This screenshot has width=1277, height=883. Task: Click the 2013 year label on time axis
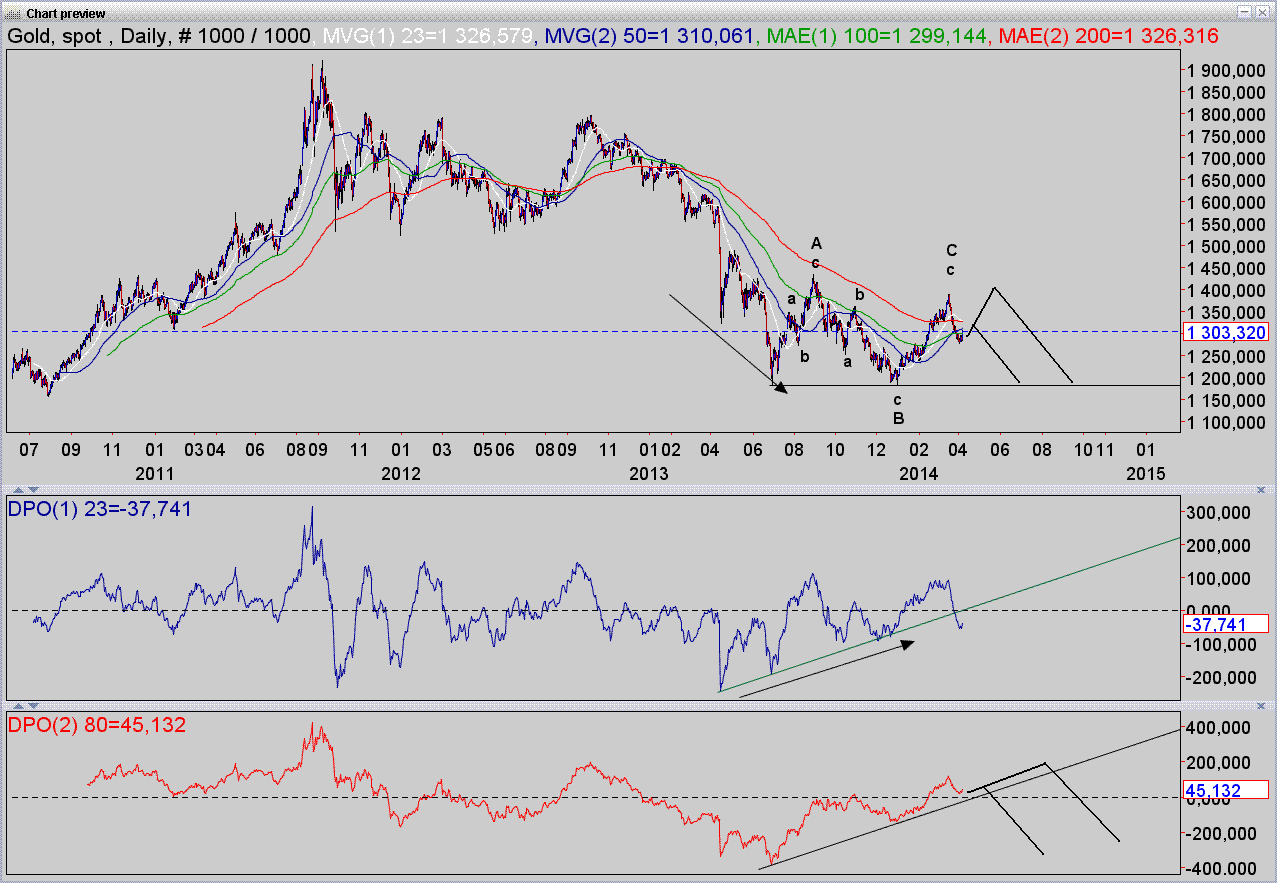pos(649,472)
